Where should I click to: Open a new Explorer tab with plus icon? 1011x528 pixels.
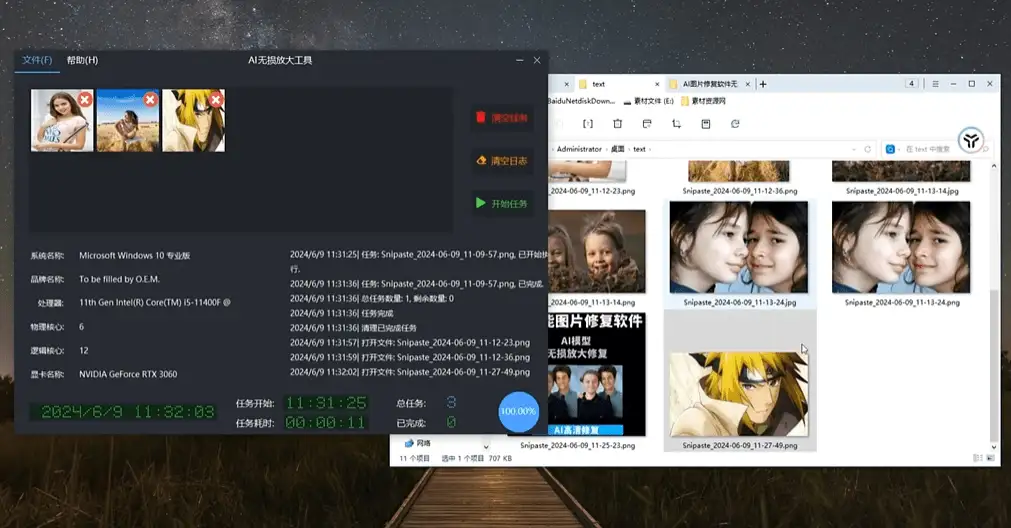pos(763,84)
